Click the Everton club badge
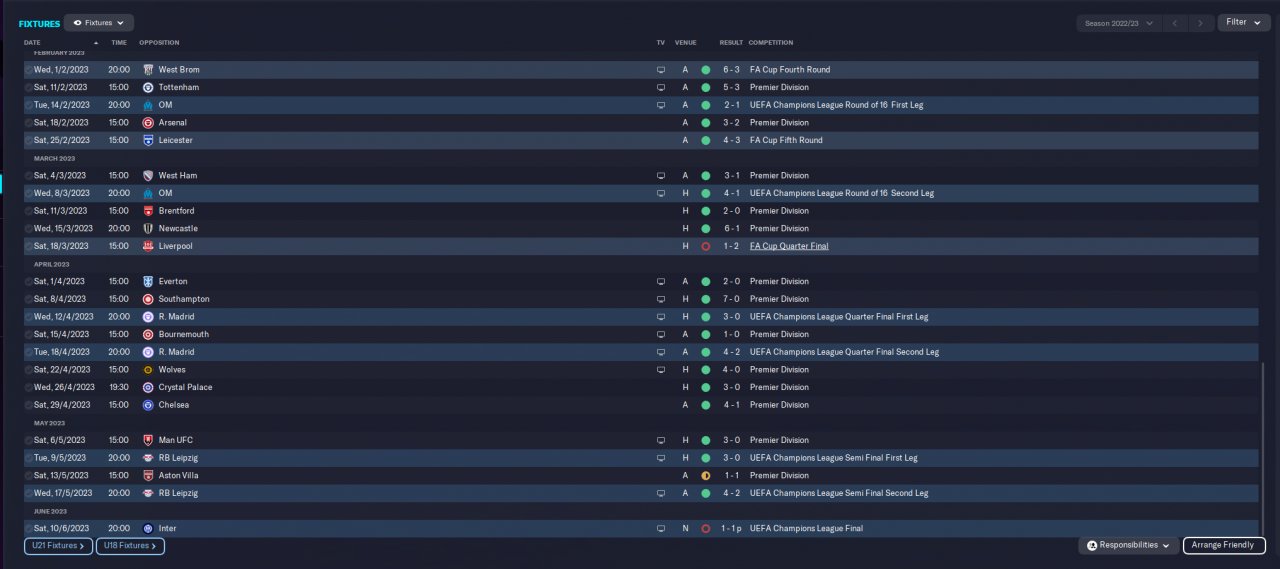Screen dimensions: 1280x569 (x=148, y=282)
